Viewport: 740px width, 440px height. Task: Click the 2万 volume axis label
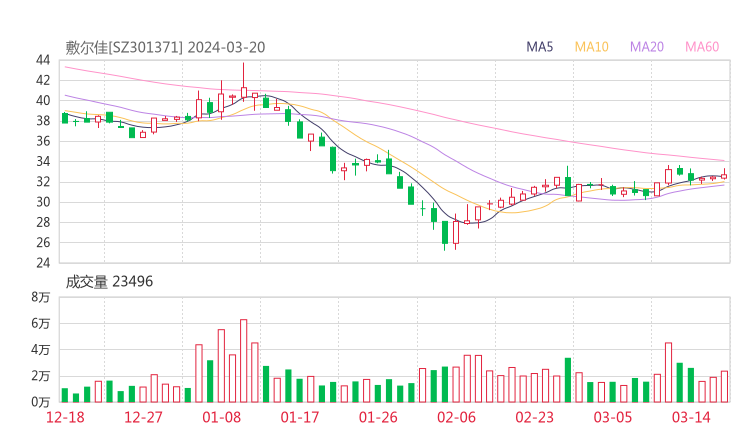pos(41,376)
